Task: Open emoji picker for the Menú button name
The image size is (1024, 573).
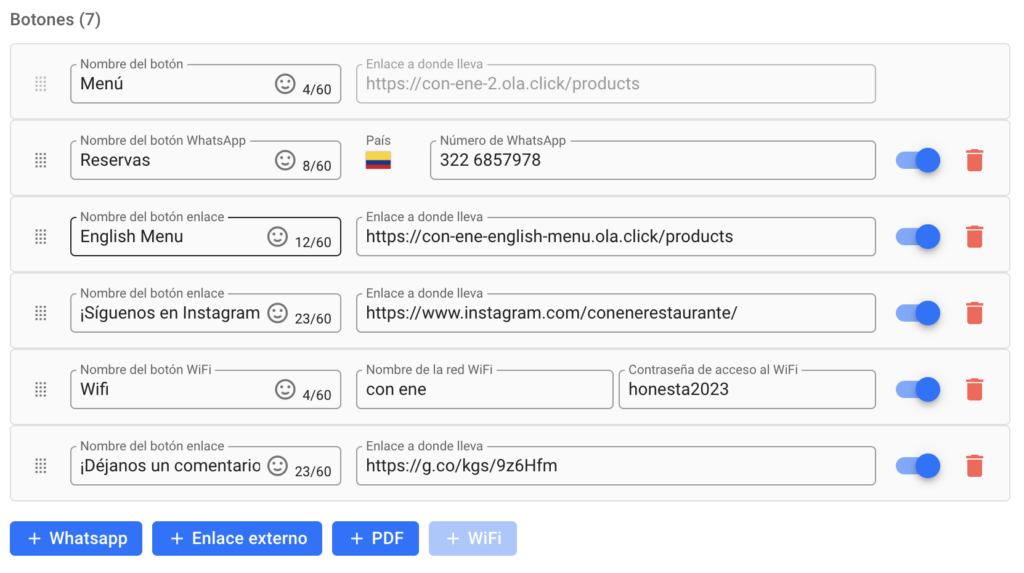Action: [285, 84]
